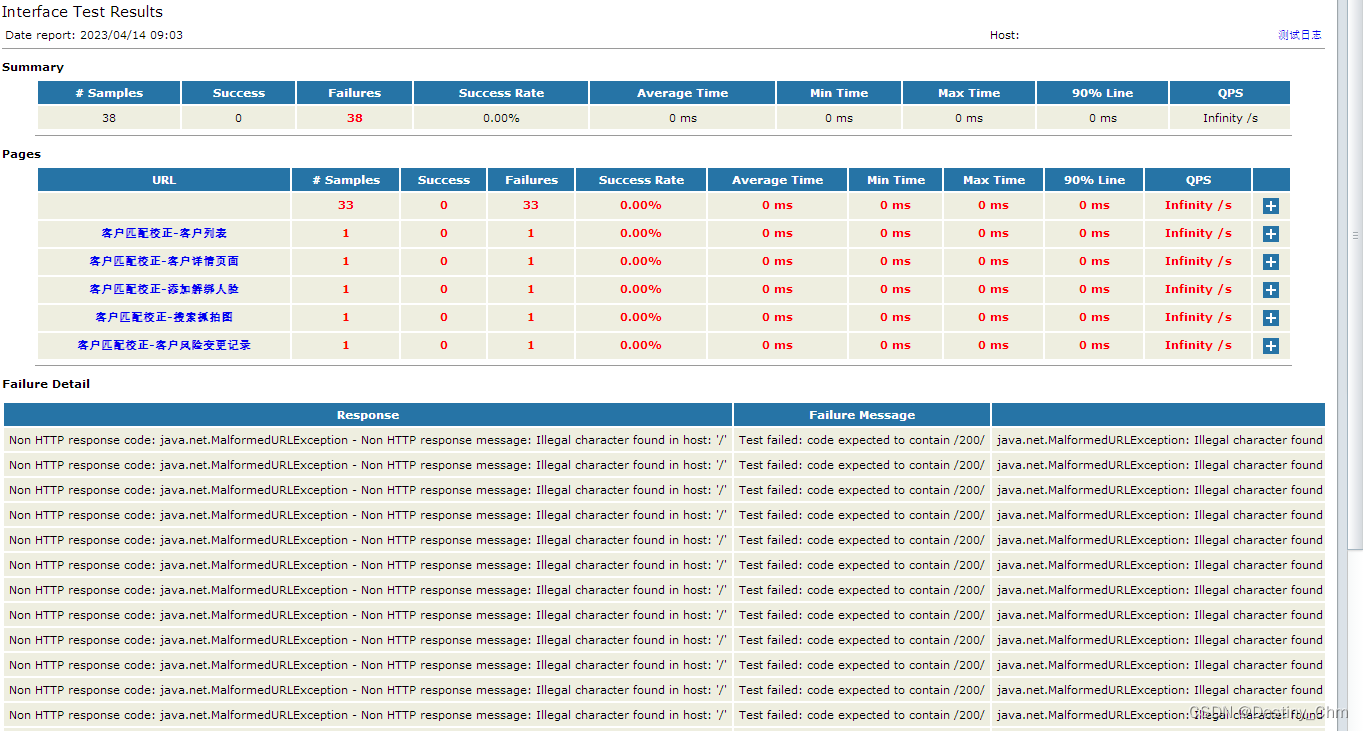1363x731 pixels.
Task: Open the 客户匹配校正-客户详情页面 link
Action: pyautogui.click(x=164, y=261)
